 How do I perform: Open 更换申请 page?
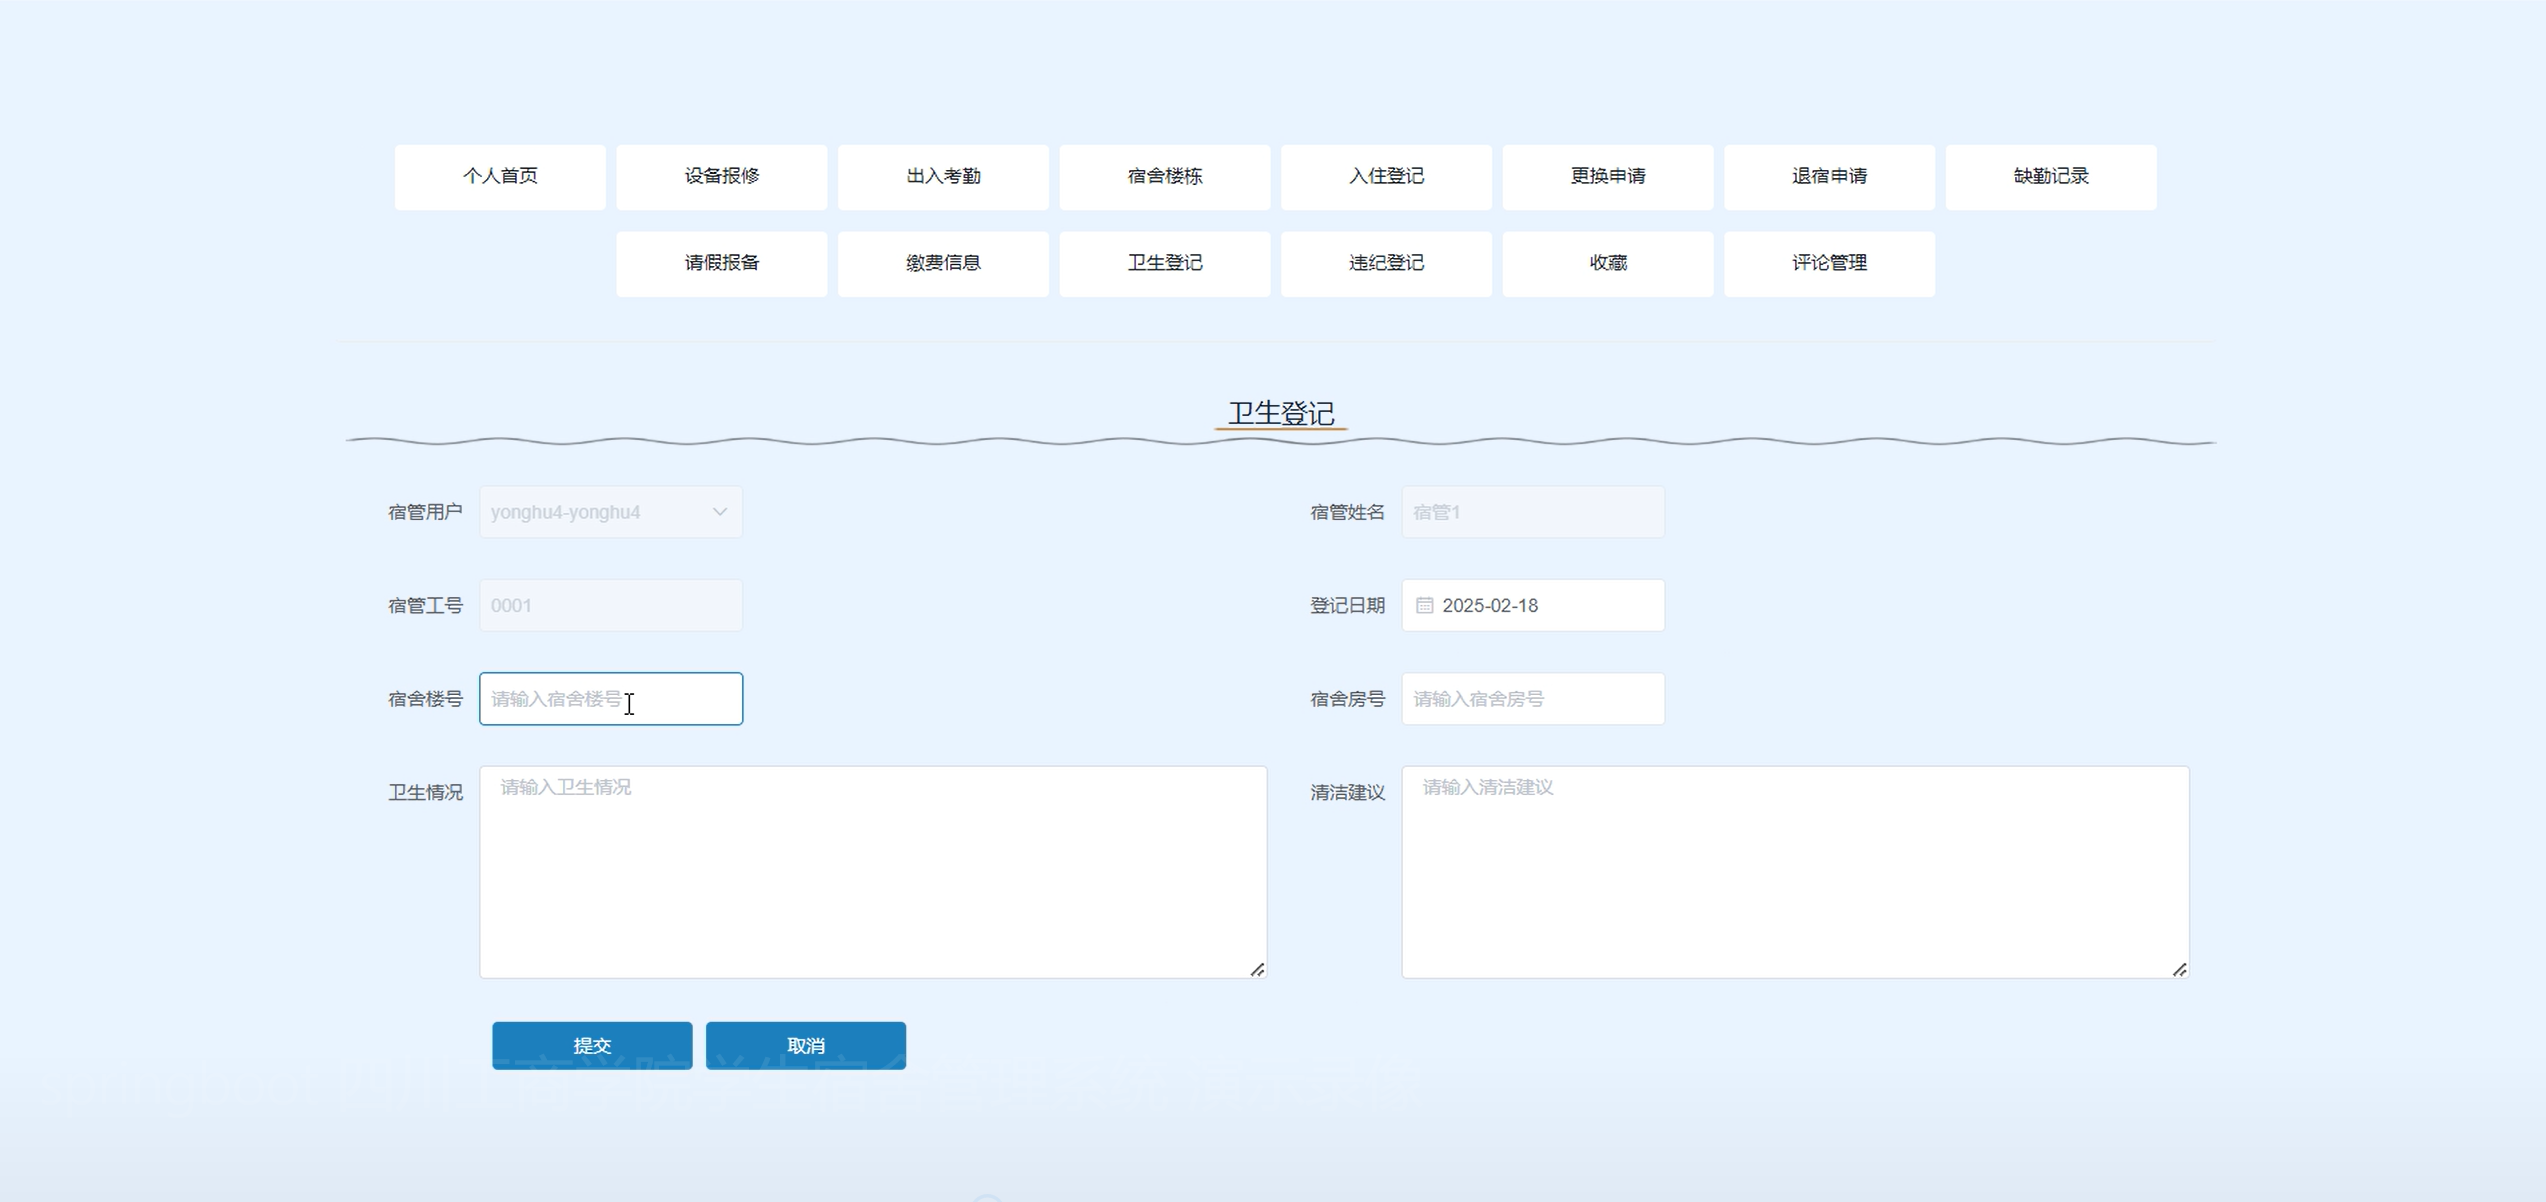tap(1608, 177)
